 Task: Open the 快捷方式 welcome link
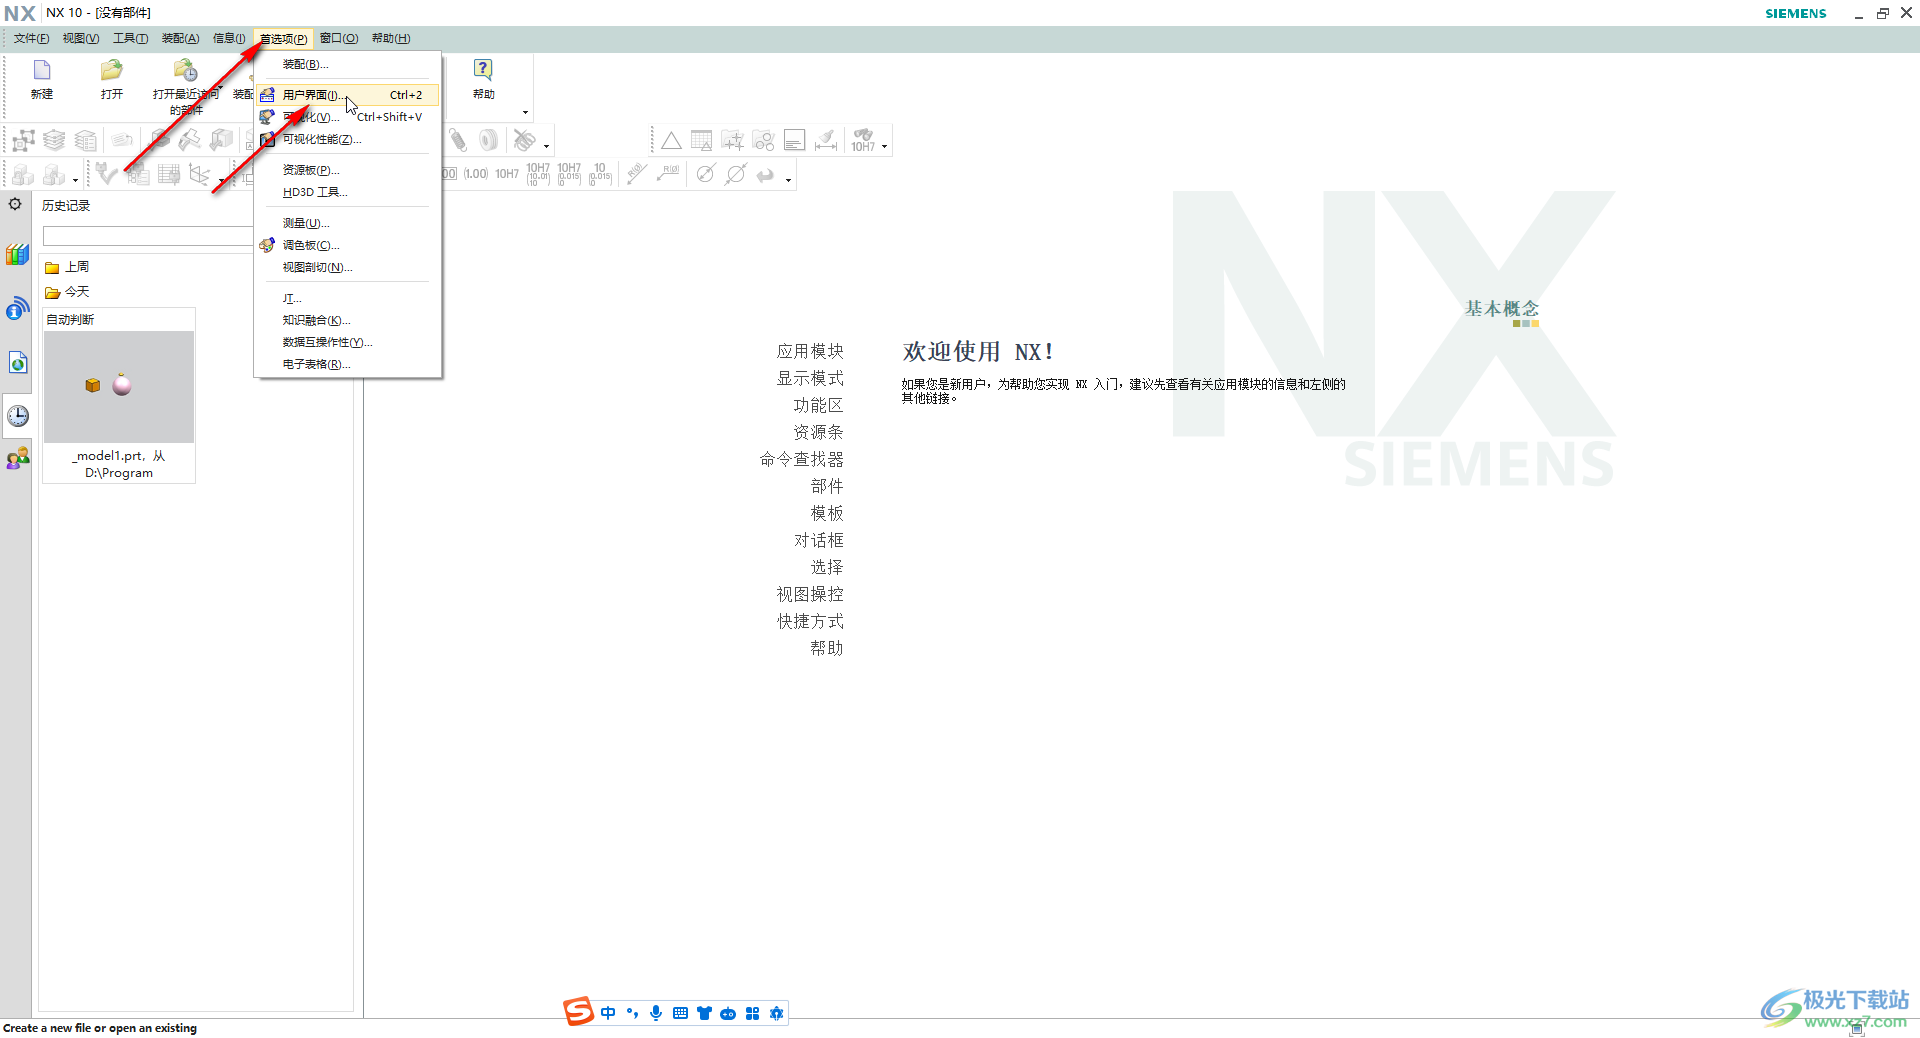coord(810,621)
